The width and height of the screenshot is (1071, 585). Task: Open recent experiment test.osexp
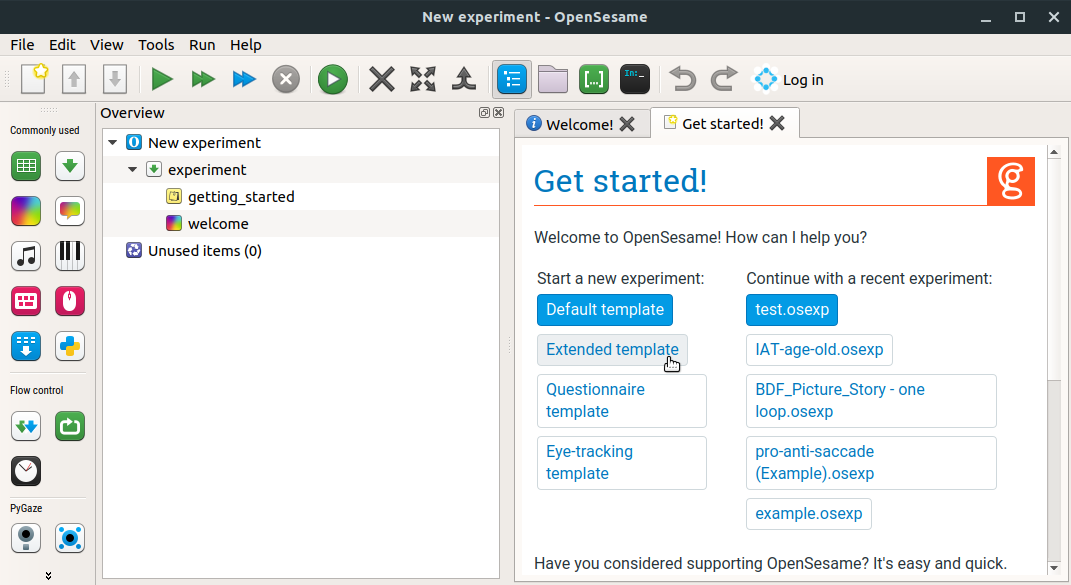792,310
